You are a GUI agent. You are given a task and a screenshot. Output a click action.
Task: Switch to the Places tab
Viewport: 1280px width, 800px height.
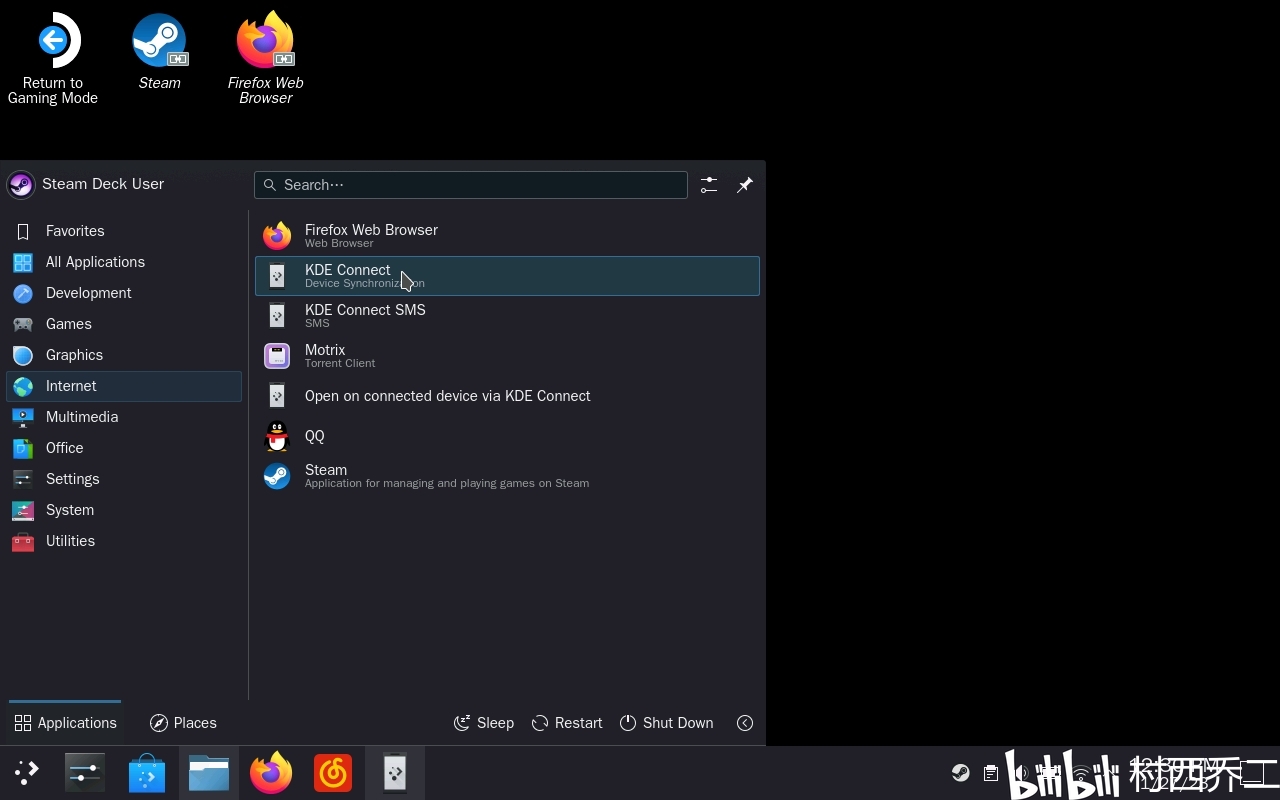click(183, 723)
